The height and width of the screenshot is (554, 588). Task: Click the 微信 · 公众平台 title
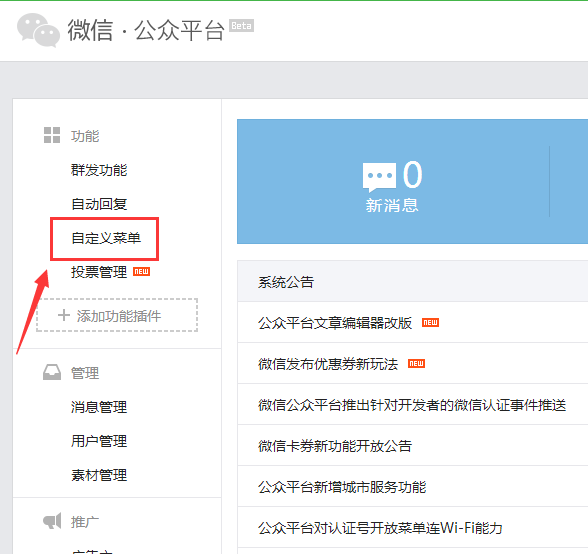[146, 30]
